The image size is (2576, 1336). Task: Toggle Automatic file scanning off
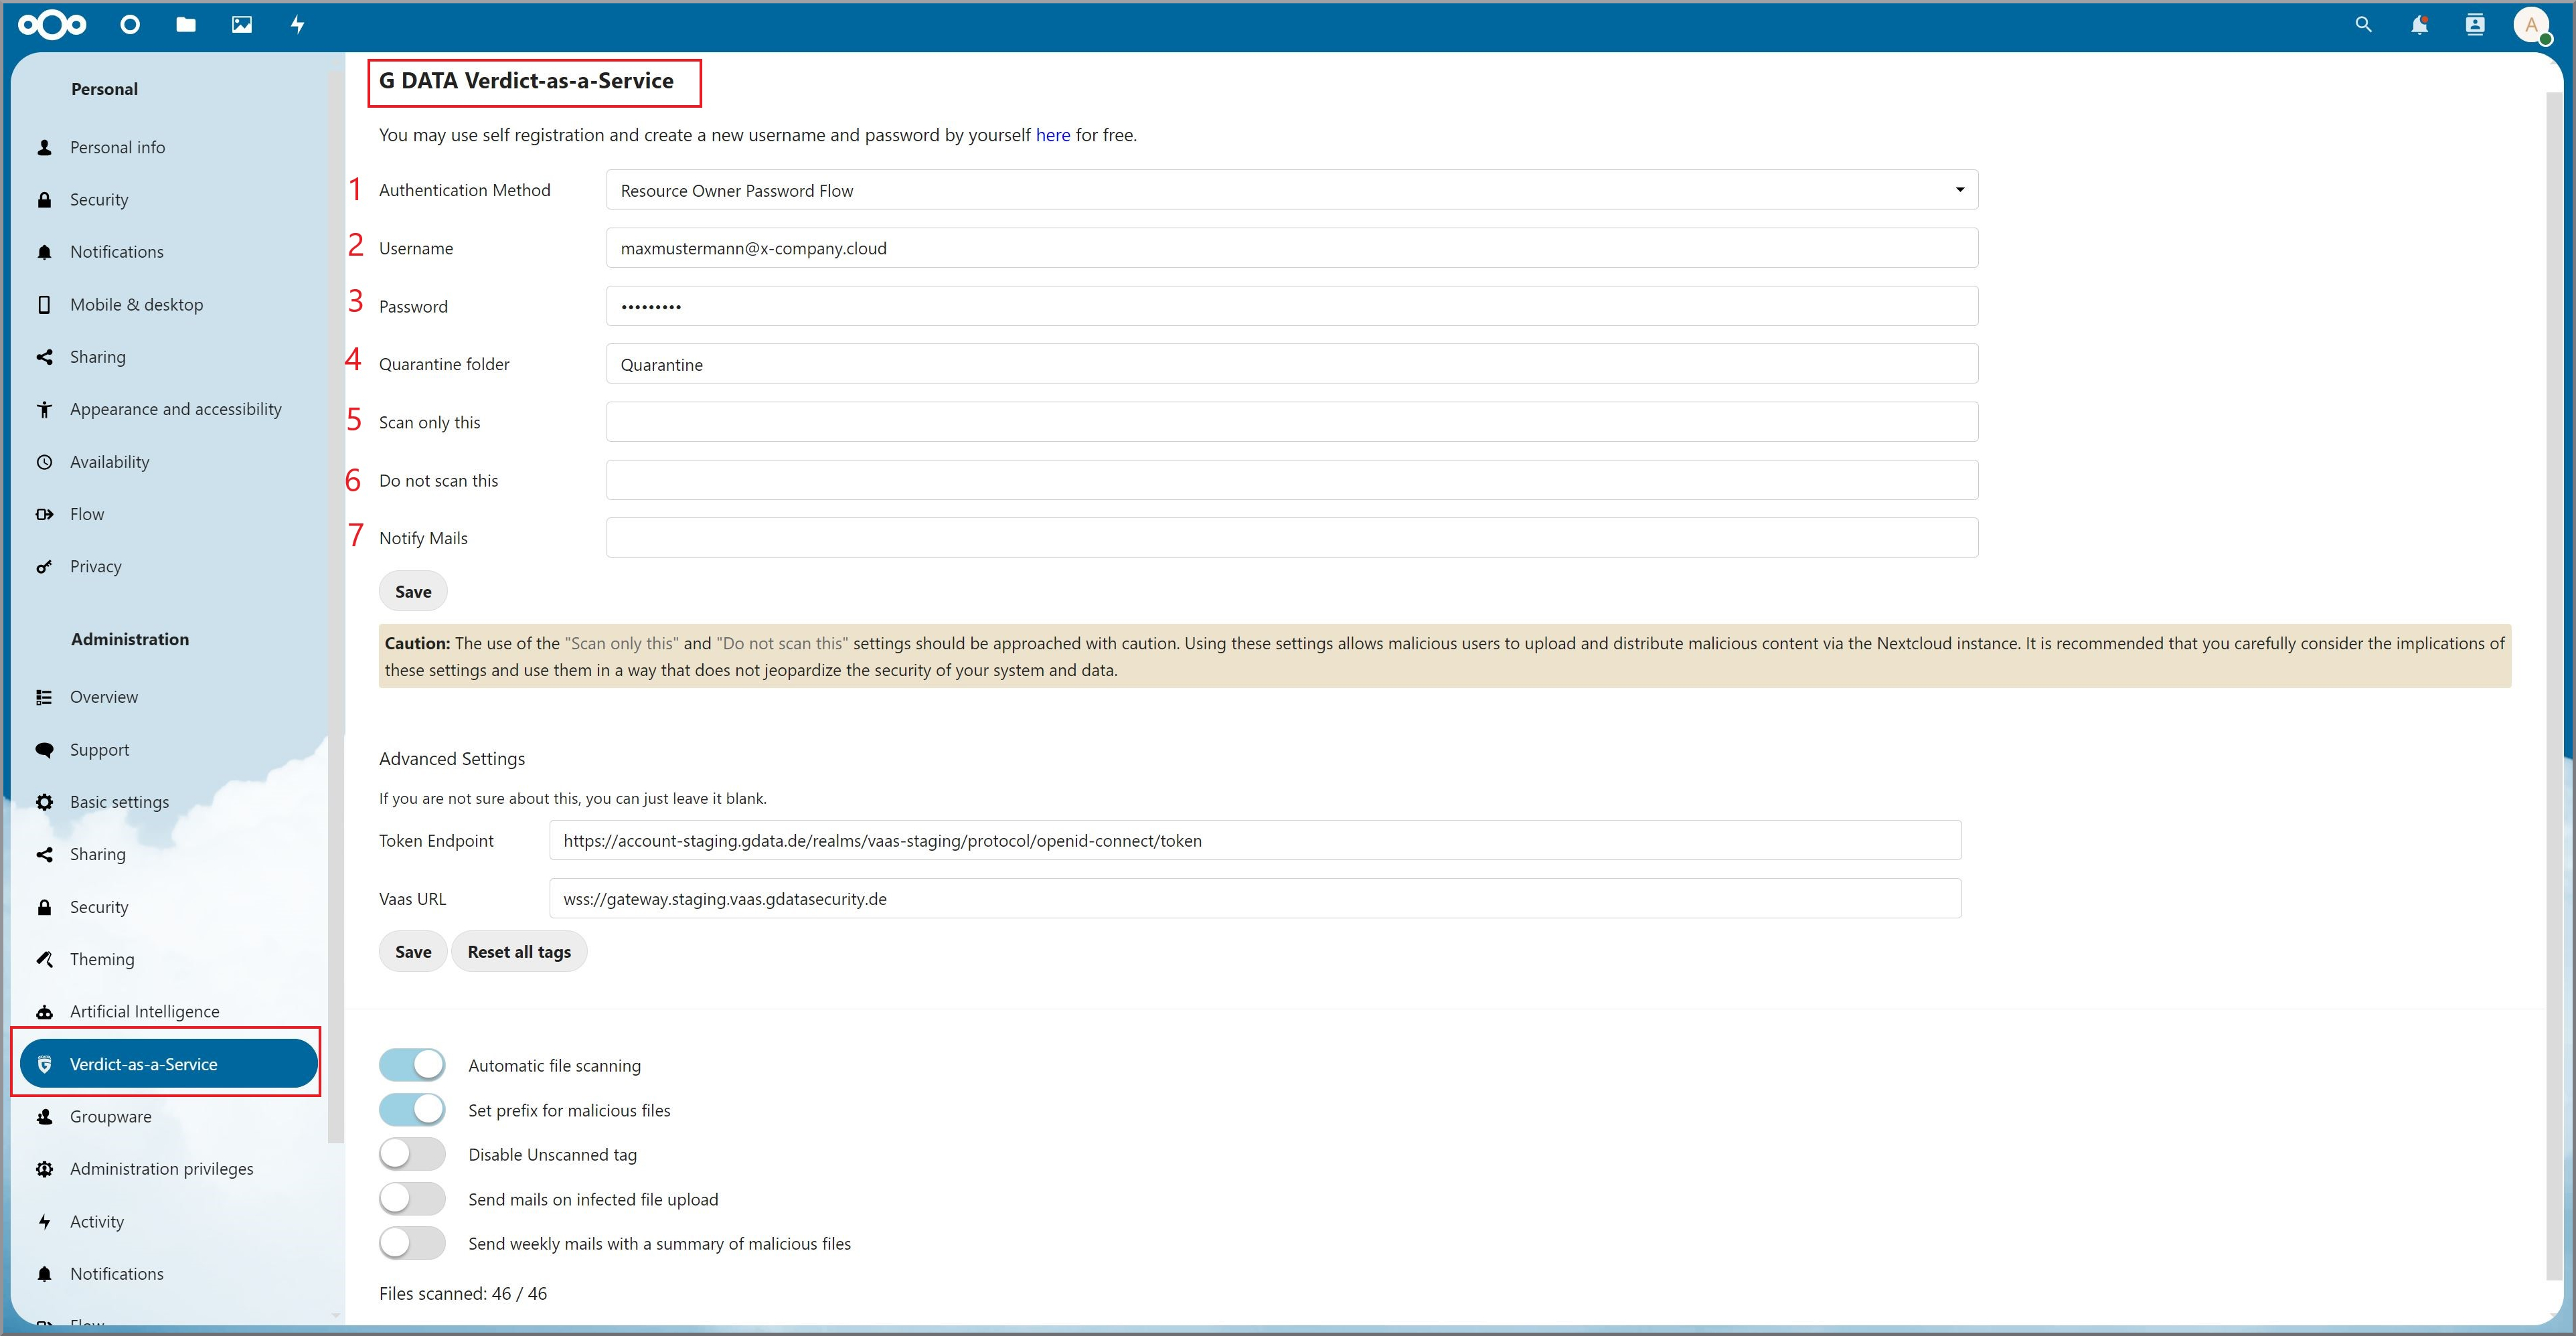412,1065
